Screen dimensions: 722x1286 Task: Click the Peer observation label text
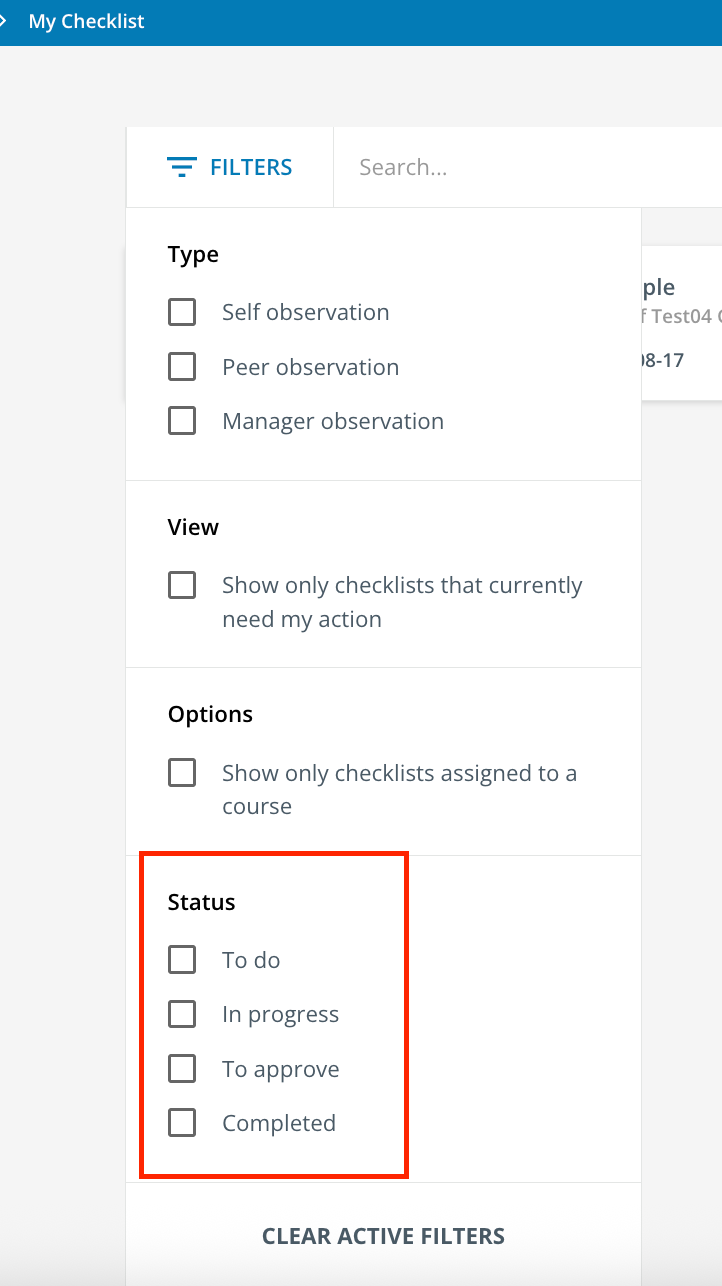click(x=311, y=367)
